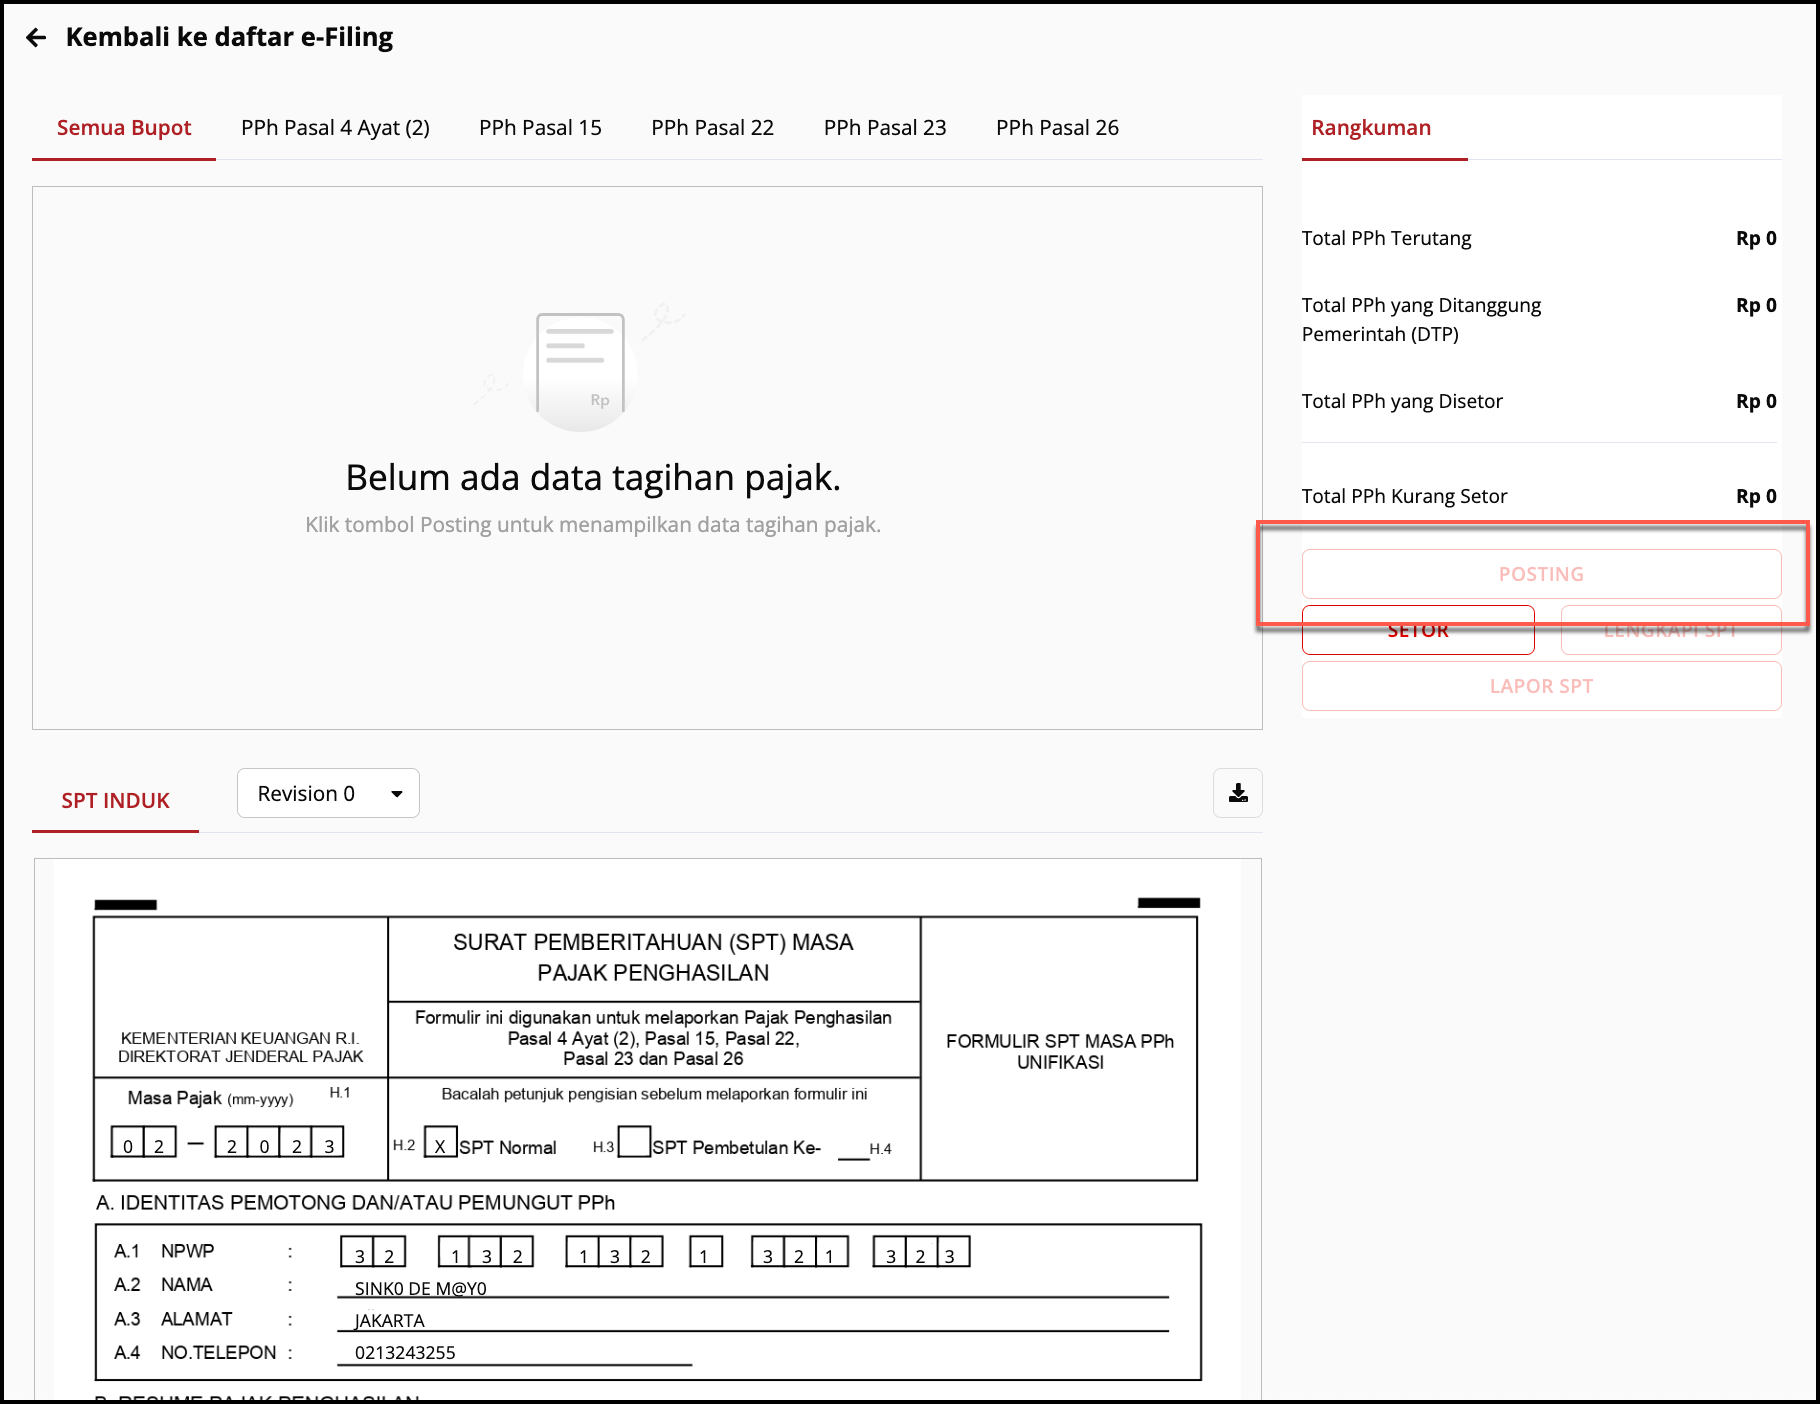Open the SPT INDUK tab
Screen dimensions: 1820x1404
(115, 801)
